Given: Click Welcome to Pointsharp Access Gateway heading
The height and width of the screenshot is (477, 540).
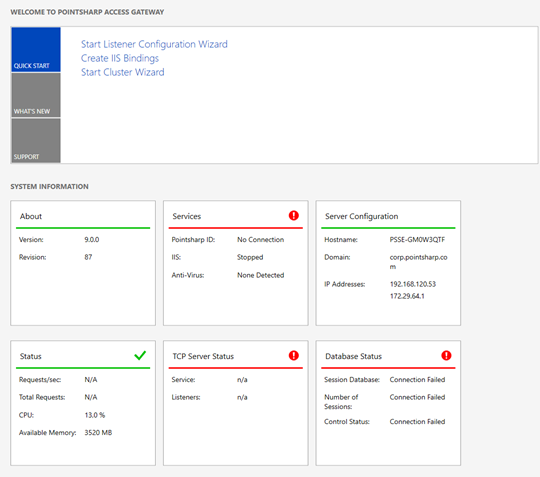Looking at the screenshot, I should click(x=87, y=12).
